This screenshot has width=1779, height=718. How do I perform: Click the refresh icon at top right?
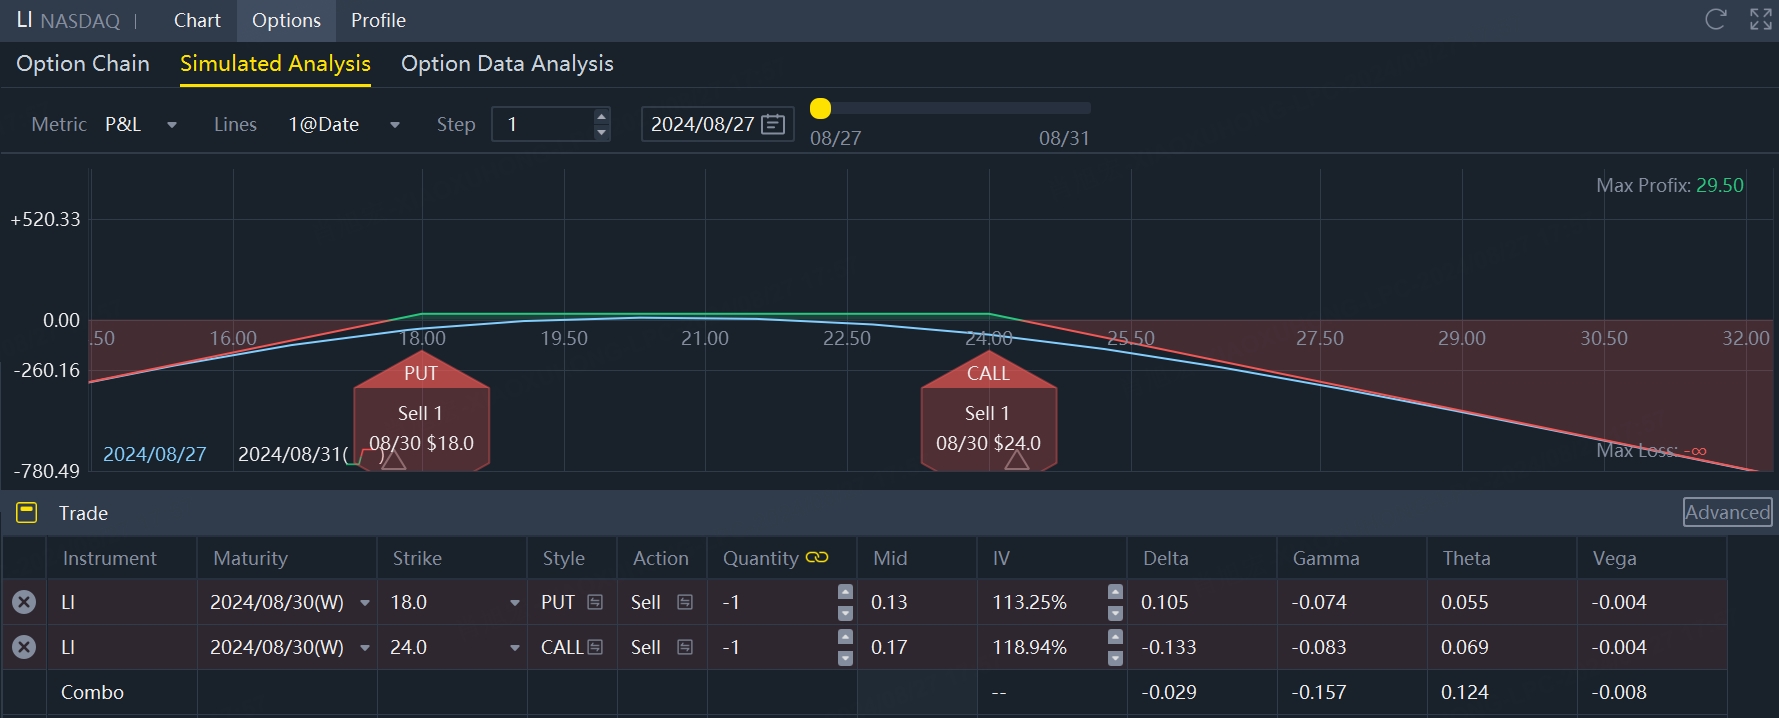pyautogui.click(x=1716, y=19)
